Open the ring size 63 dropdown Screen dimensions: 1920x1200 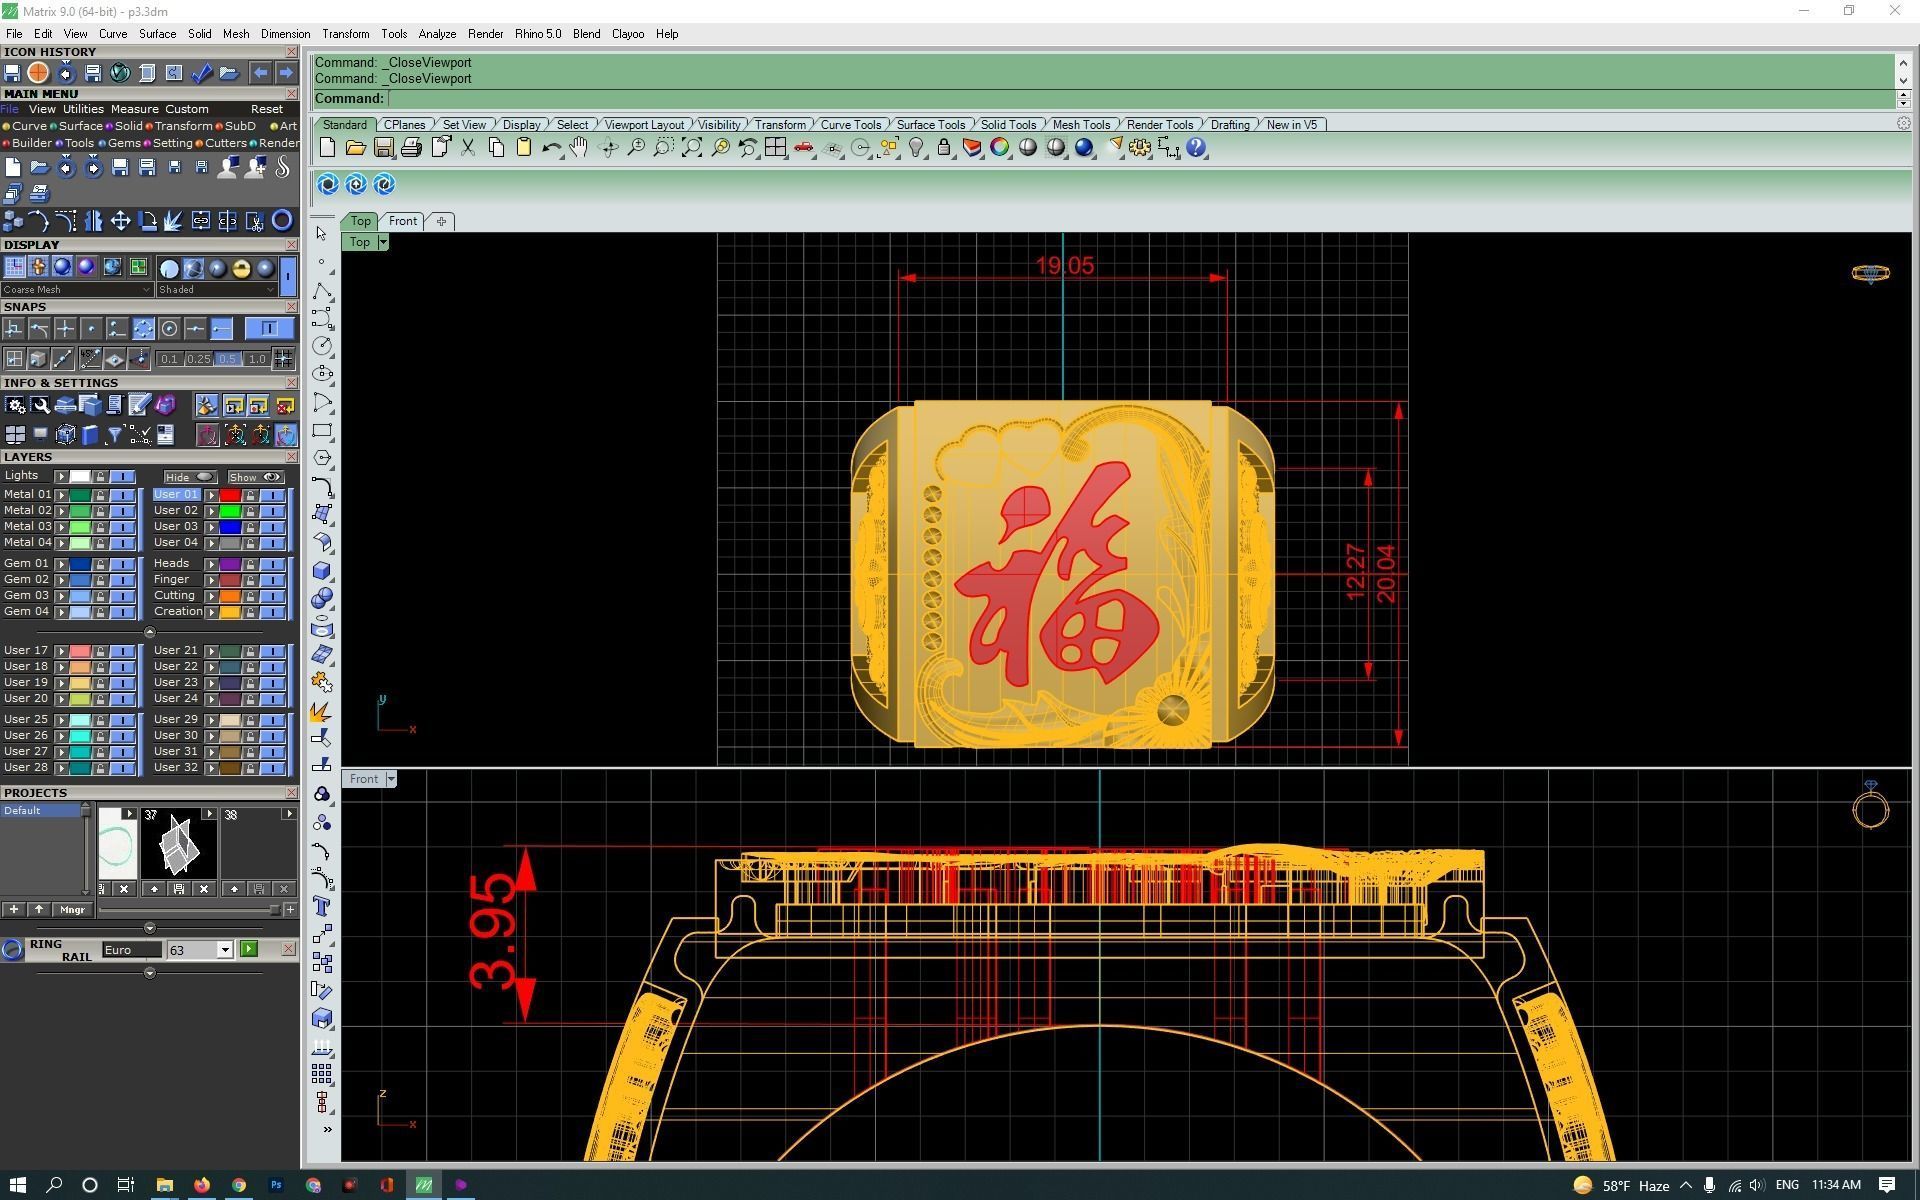coord(225,950)
